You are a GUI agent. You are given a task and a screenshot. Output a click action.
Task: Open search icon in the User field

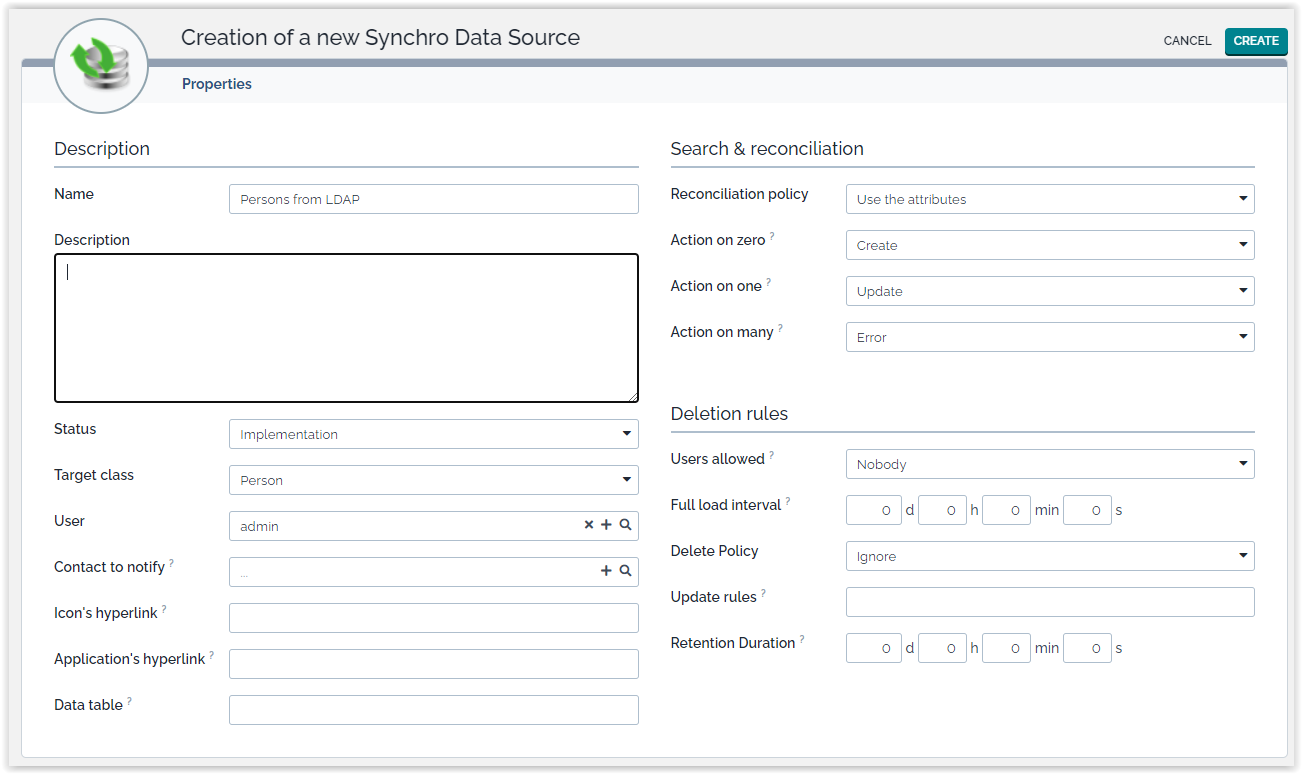click(625, 525)
